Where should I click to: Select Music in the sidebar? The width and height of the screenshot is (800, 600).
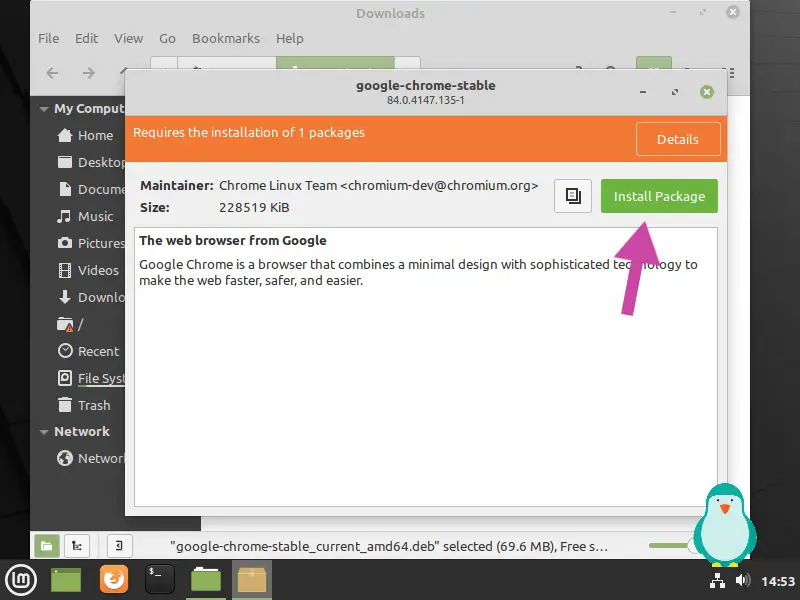click(85, 216)
